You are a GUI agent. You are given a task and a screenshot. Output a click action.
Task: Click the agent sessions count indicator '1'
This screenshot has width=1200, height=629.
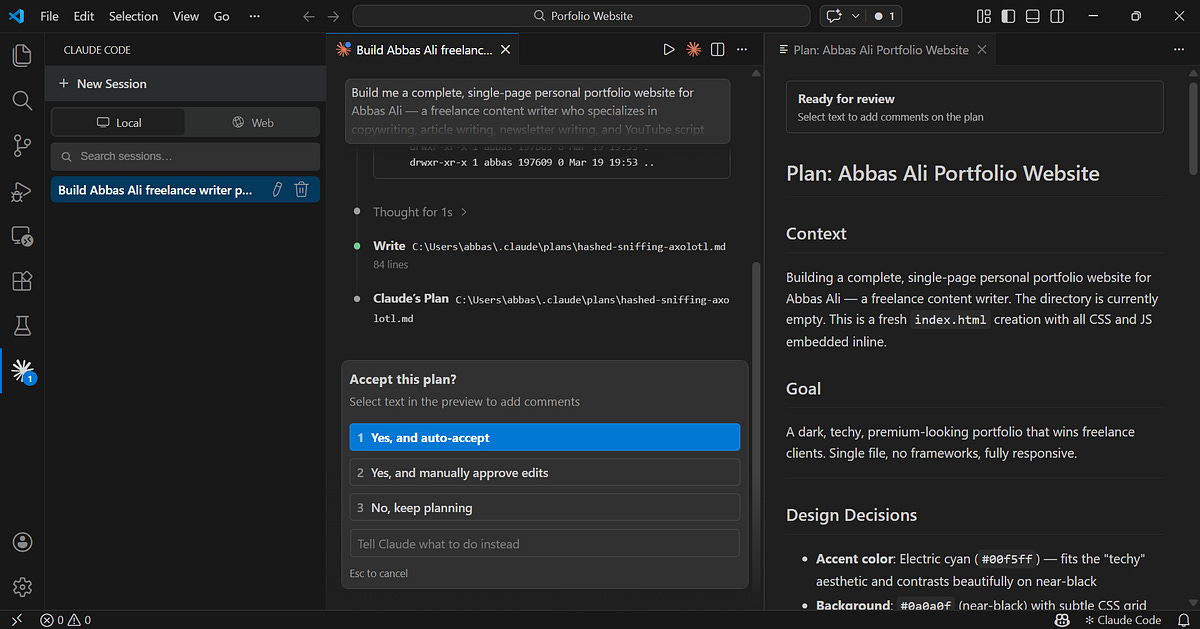[x=884, y=16]
